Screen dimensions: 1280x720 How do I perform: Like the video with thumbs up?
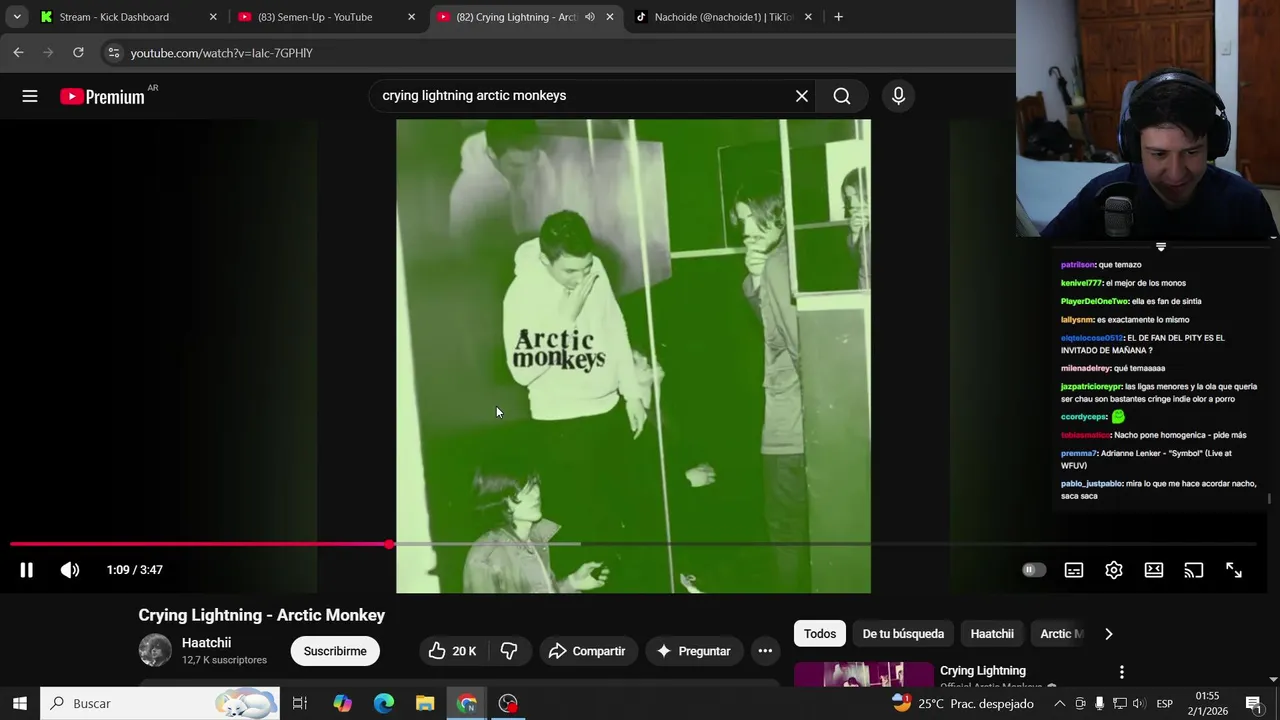452,651
